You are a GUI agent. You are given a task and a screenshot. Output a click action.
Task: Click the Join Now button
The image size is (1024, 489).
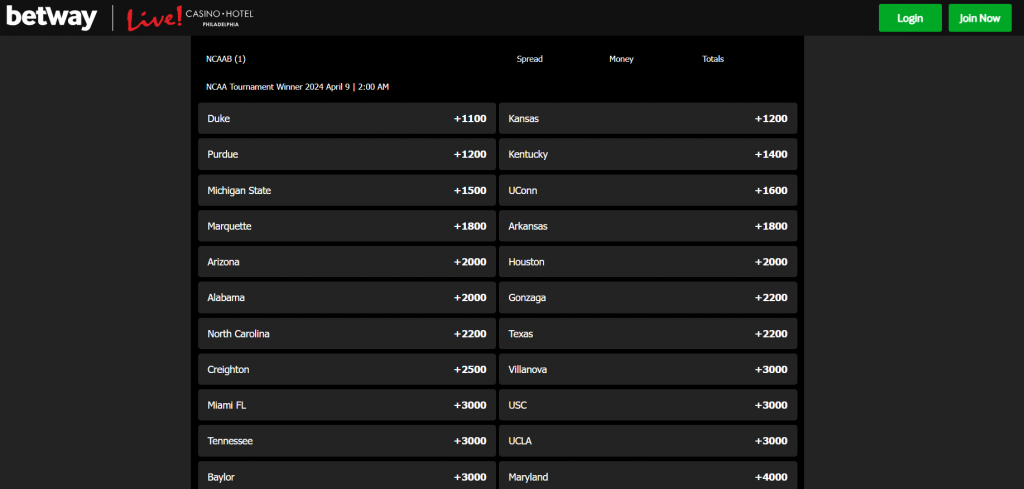point(980,18)
